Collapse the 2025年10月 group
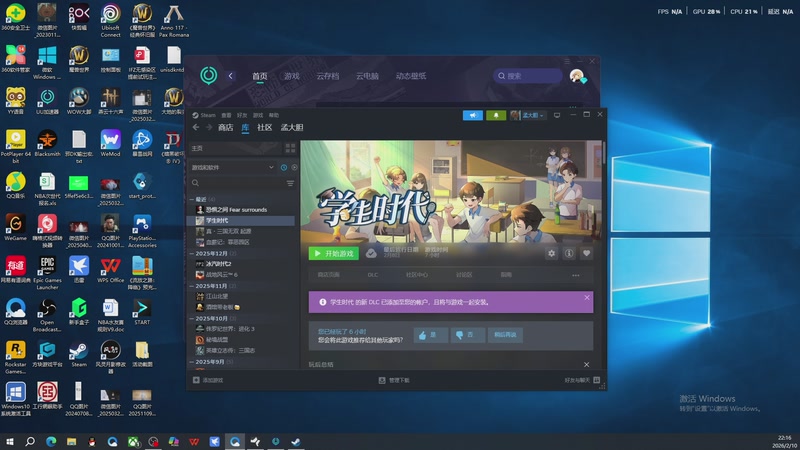Image resolution: width=800 pixels, height=450 pixels. (x=192, y=318)
